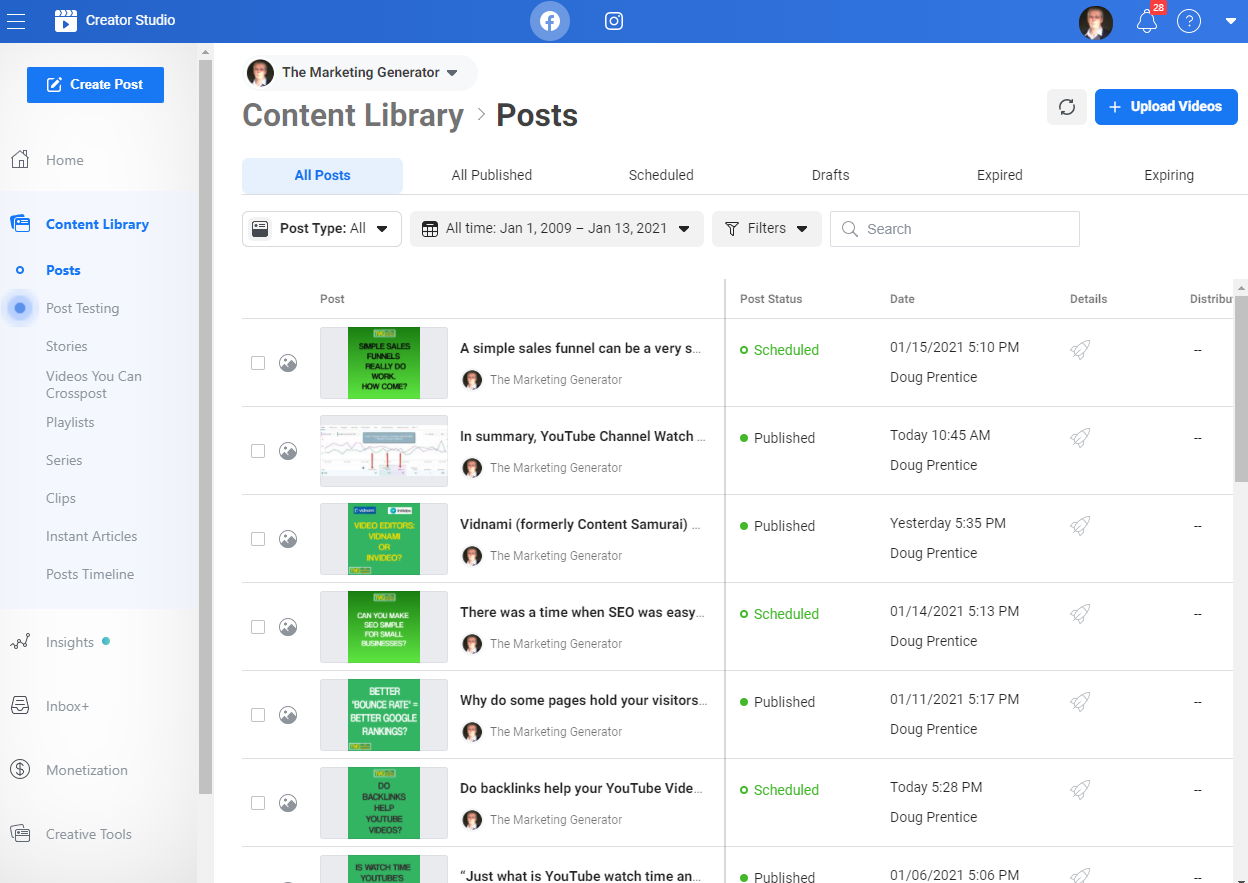This screenshot has height=883, width=1248.
Task: Open Creative Tools in the sidebar
Action: 88,834
